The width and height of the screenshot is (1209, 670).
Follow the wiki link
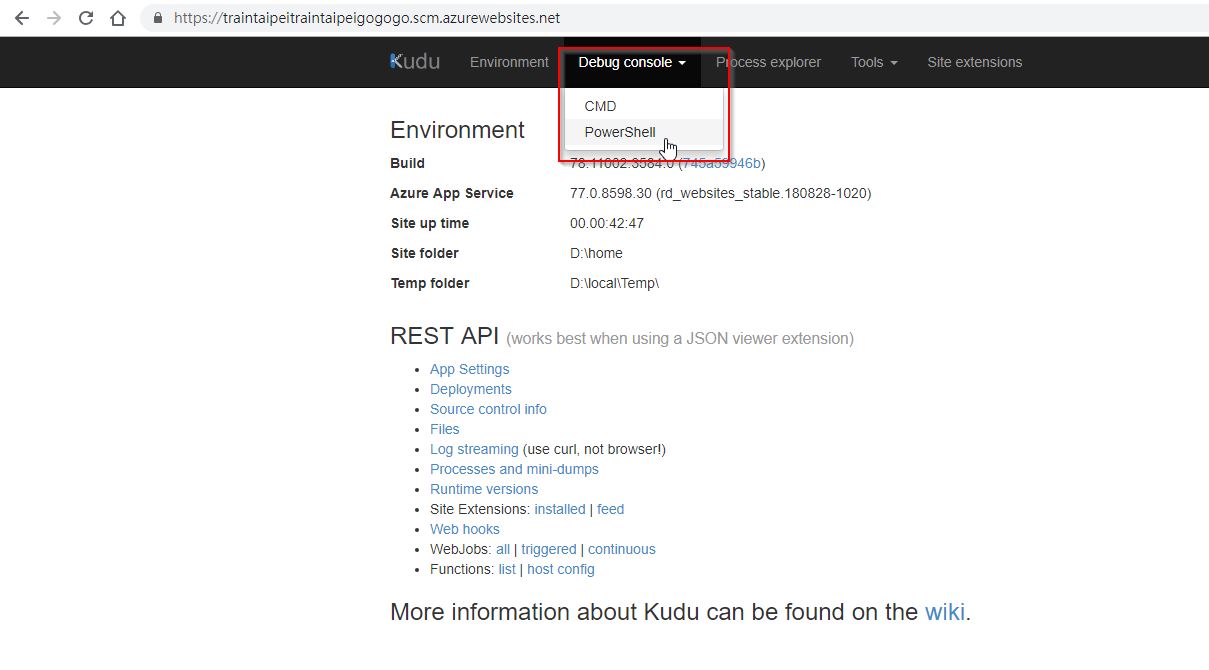click(945, 612)
